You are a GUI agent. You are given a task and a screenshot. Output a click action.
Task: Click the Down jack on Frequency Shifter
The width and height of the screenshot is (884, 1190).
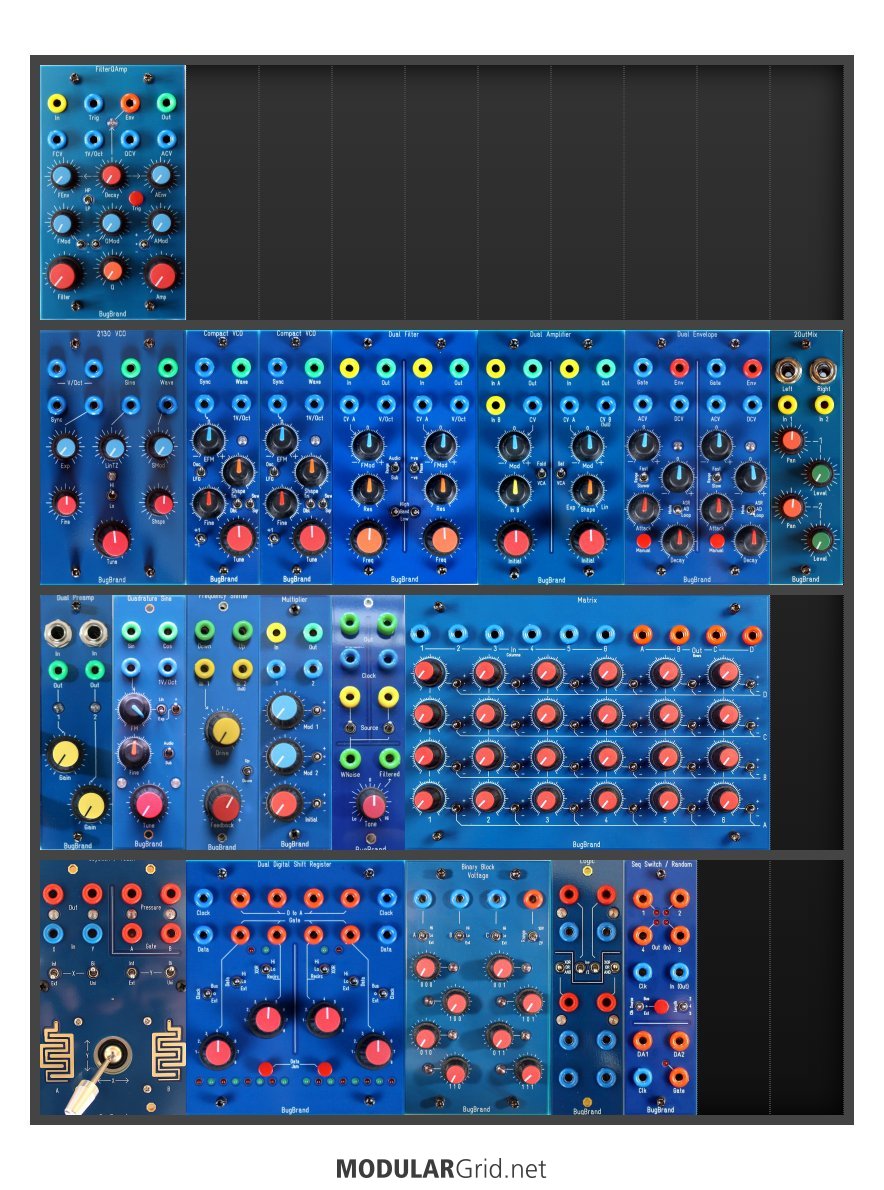point(205,631)
